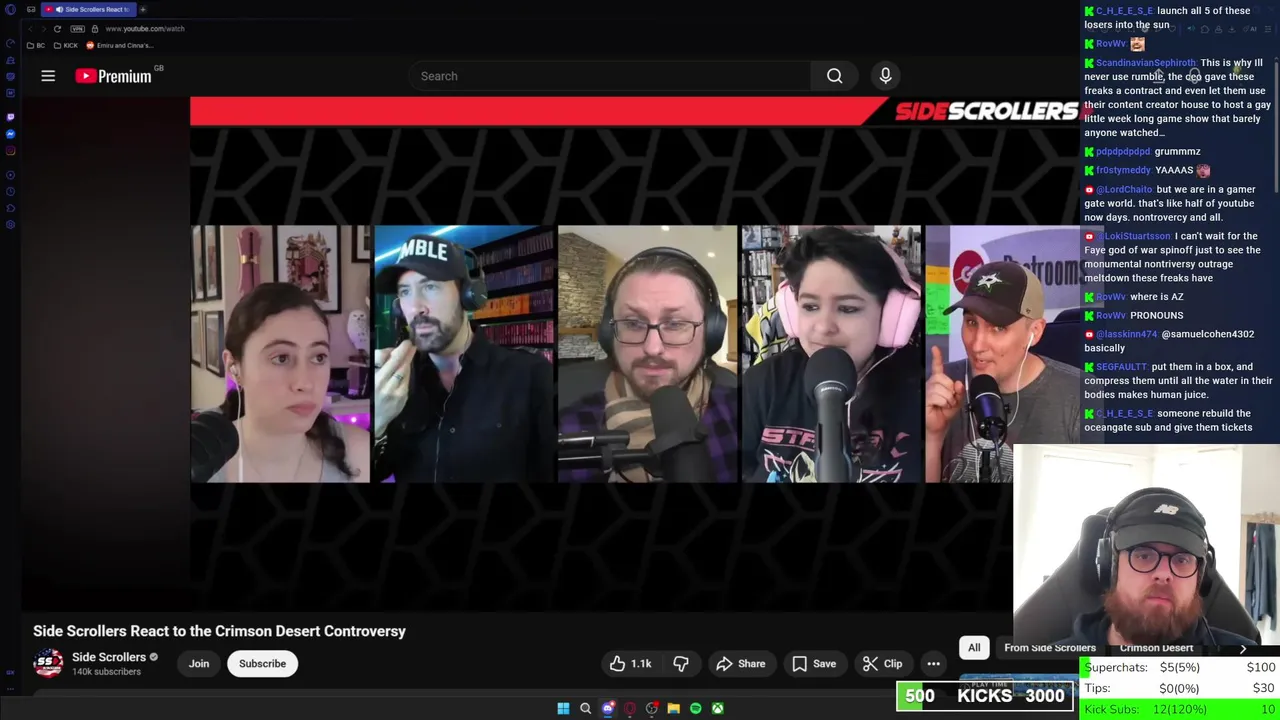
Task: Open Instagram in the Opera sidebar
Action: [10, 151]
